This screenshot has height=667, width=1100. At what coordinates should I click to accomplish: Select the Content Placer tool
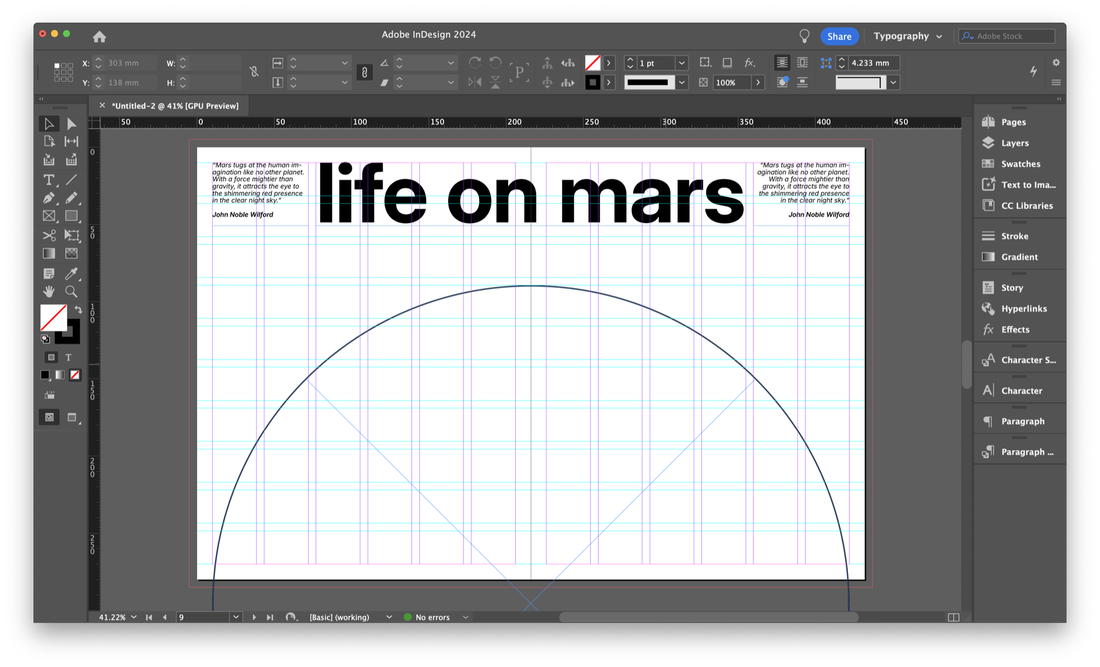pos(72,160)
